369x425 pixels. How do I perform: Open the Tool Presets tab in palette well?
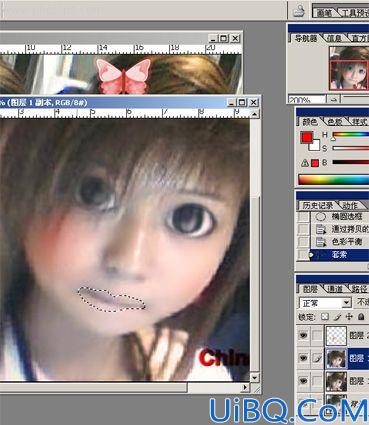click(354, 13)
